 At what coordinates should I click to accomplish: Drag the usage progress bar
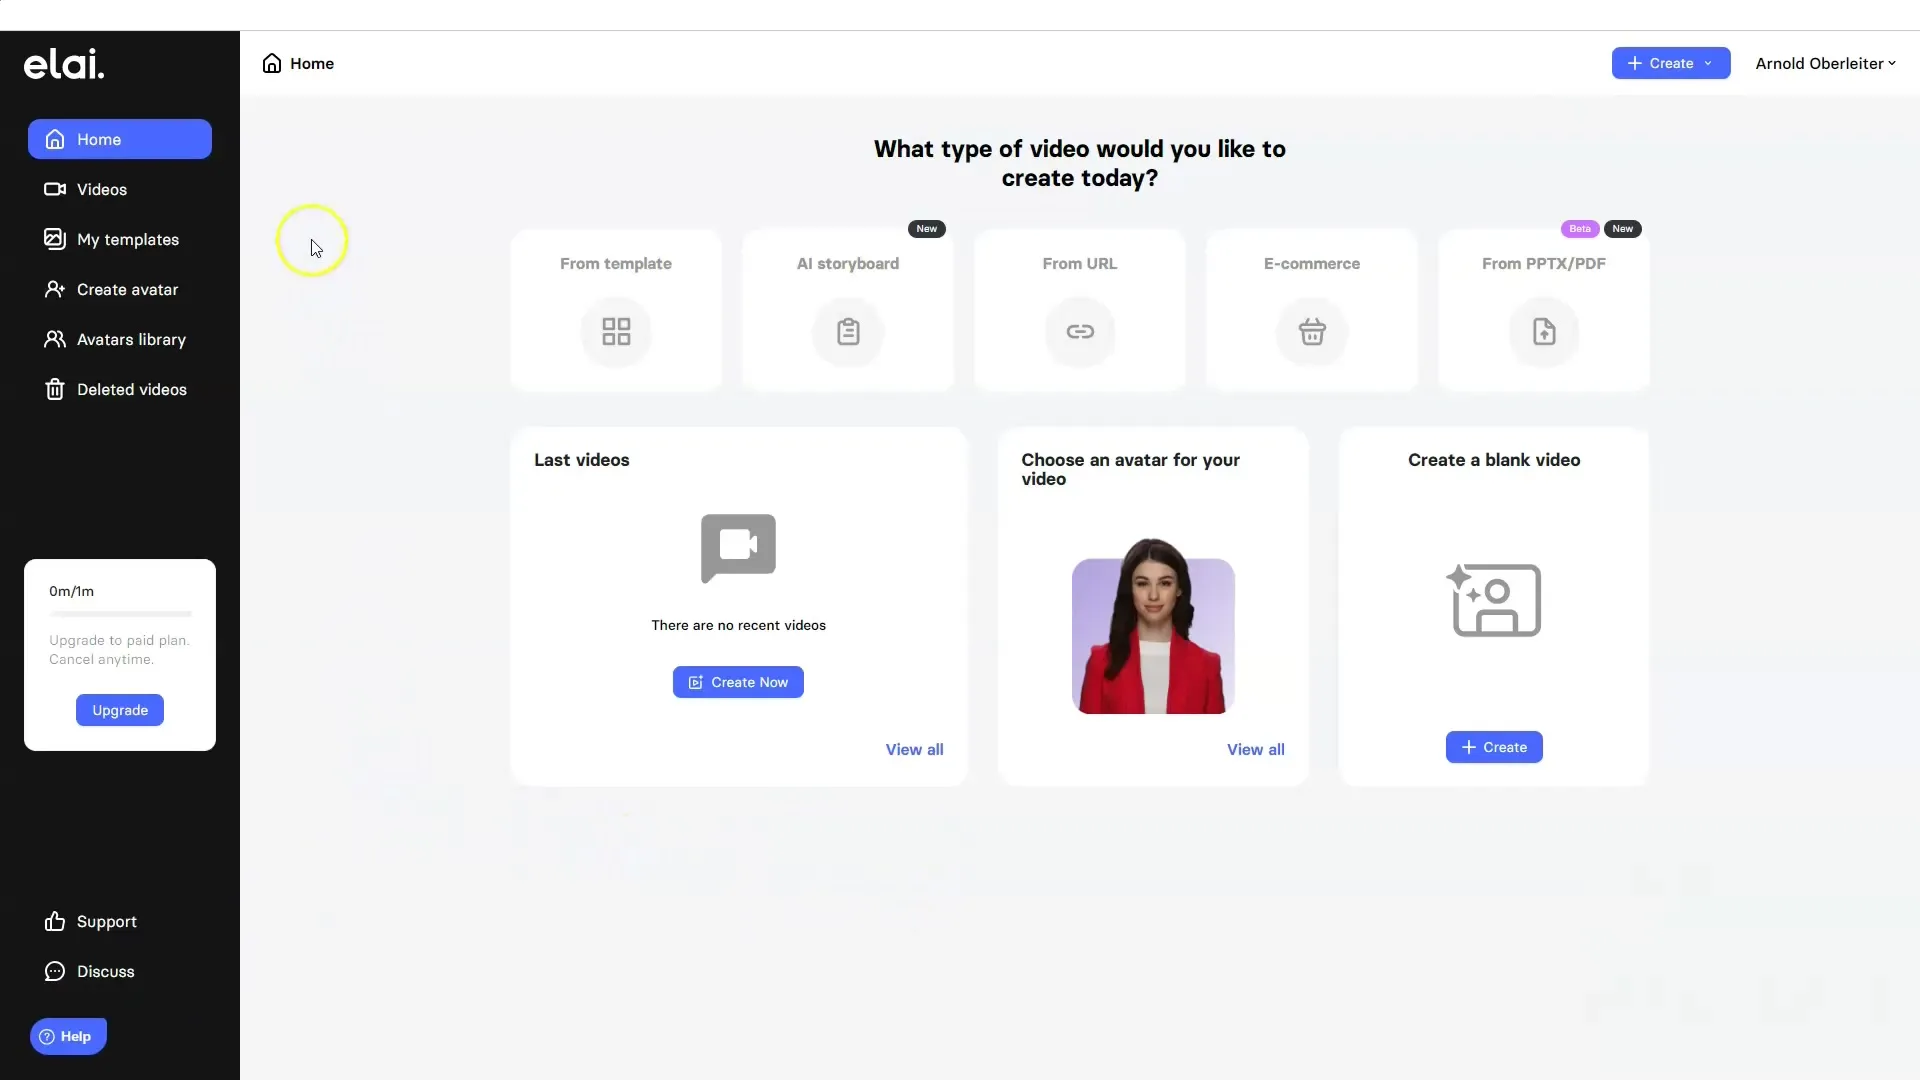point(120,612)
